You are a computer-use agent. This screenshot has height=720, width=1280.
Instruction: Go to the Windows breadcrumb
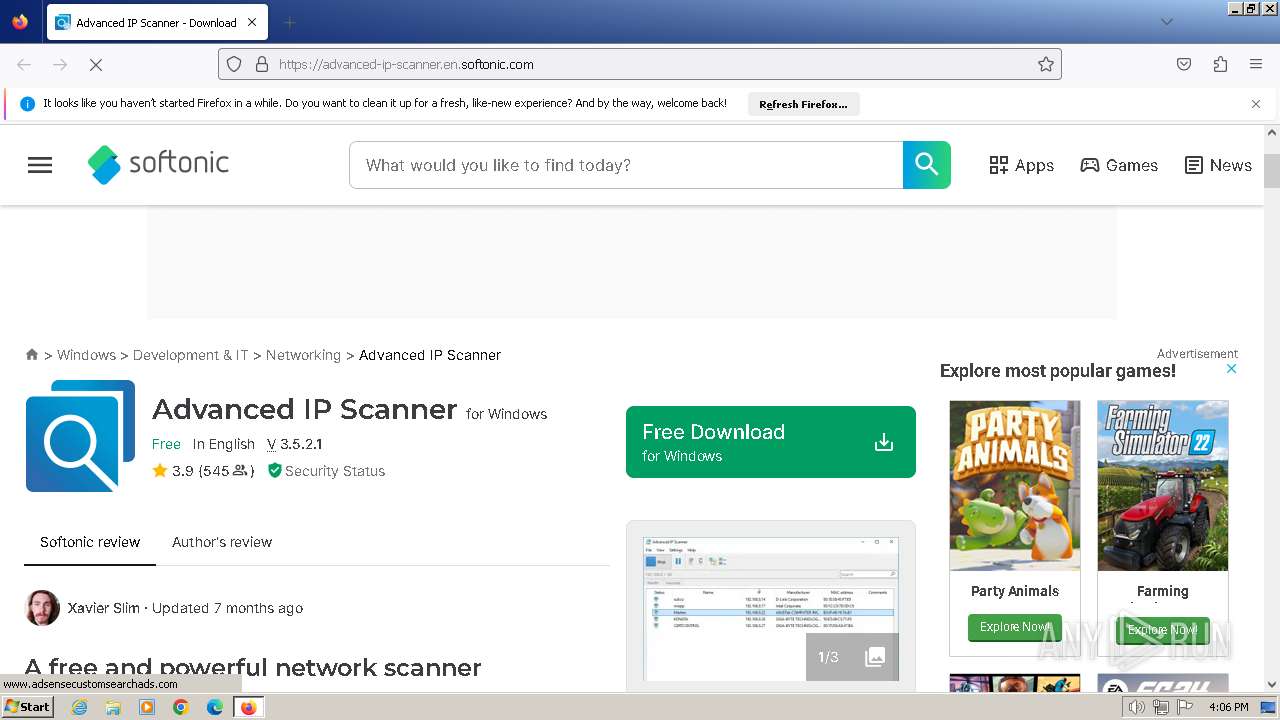(86, 355)
